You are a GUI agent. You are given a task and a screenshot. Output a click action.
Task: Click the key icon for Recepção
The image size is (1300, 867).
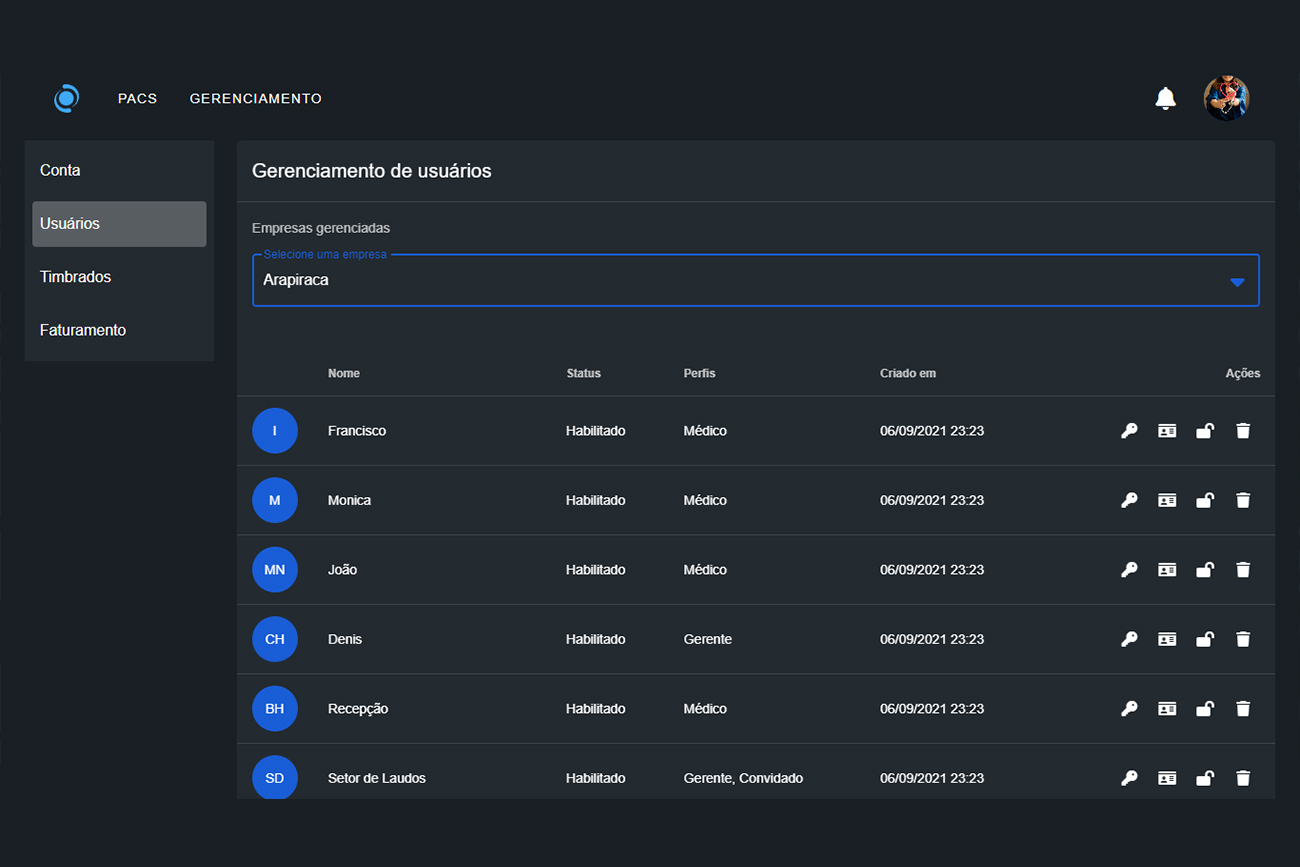[x=1129, y=709]
